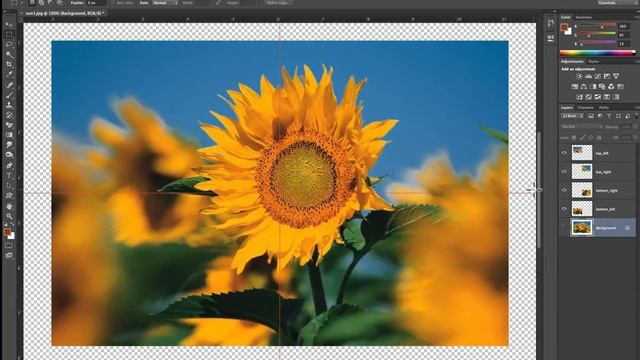The width and height of the screenshot is (640, 360).
Task: Hide the bottom_left layer
Action: tap(564, 209)
